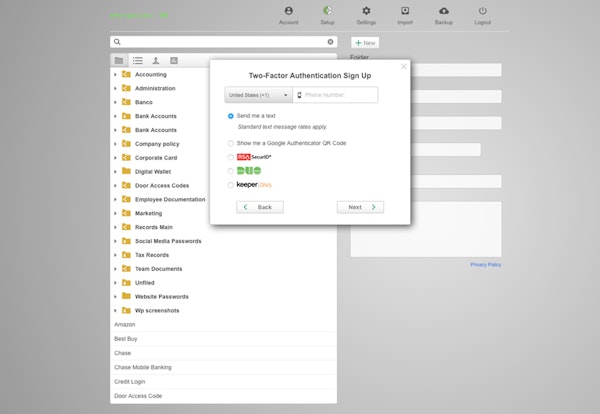
Task: Open the Privacy Policy link
Action: (486, 265)
